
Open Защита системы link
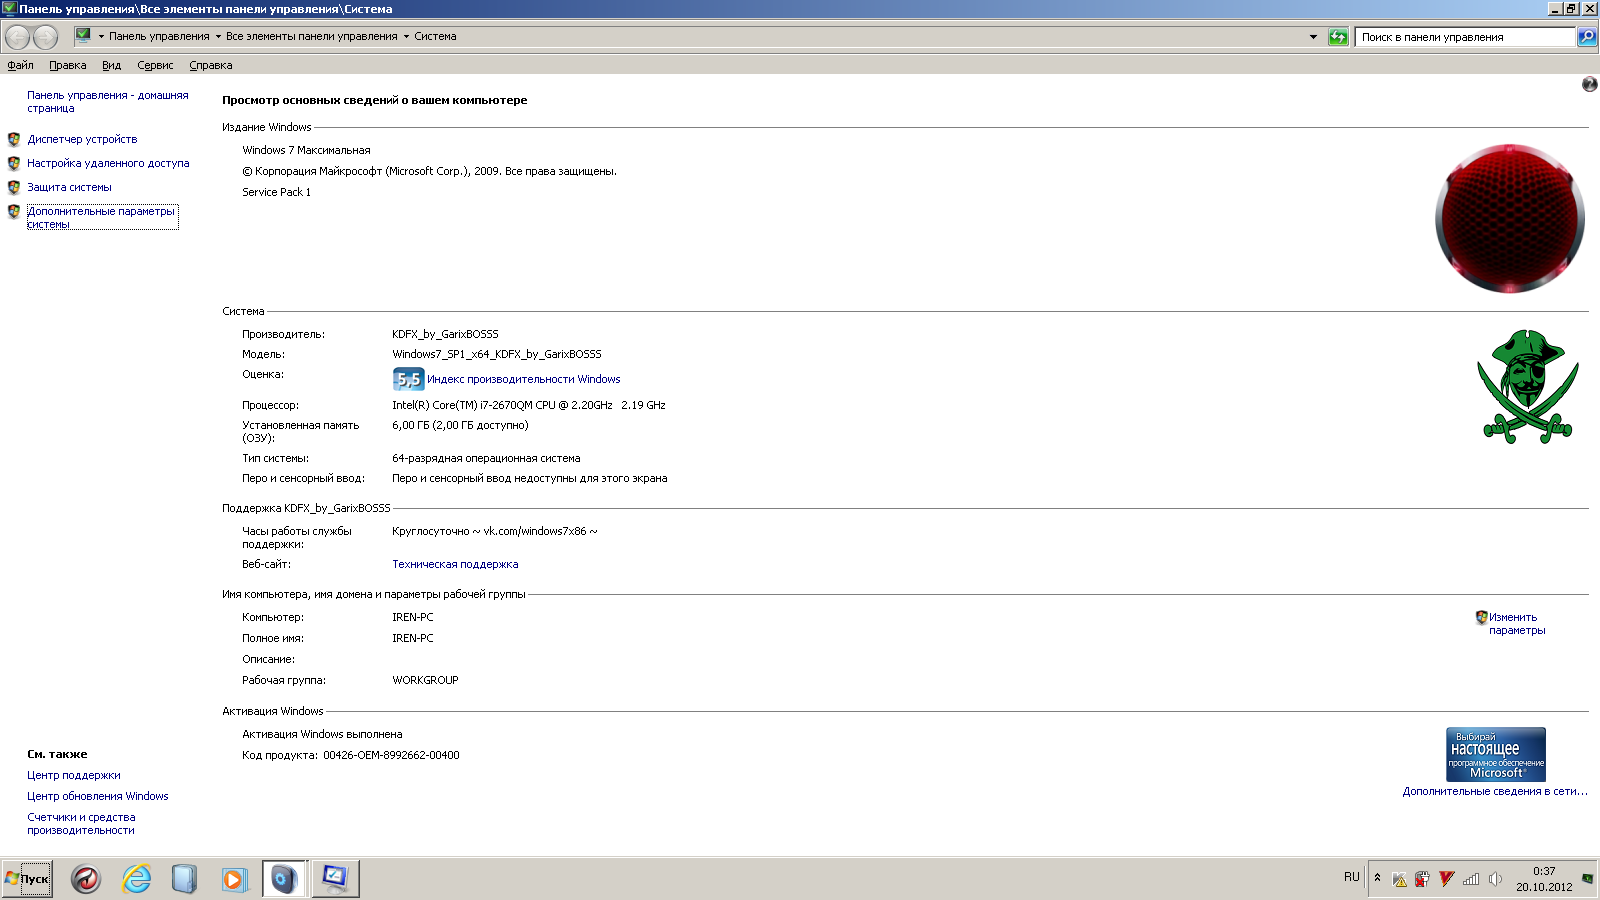point(69,187)
